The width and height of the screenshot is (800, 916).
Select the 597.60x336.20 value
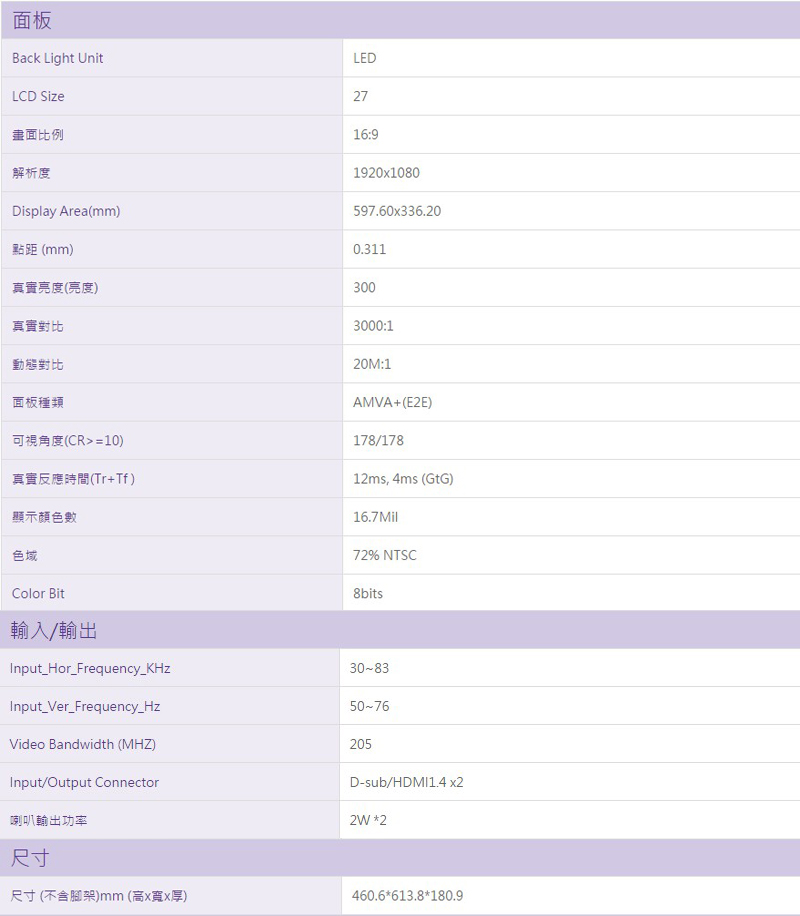click(397, 211)
